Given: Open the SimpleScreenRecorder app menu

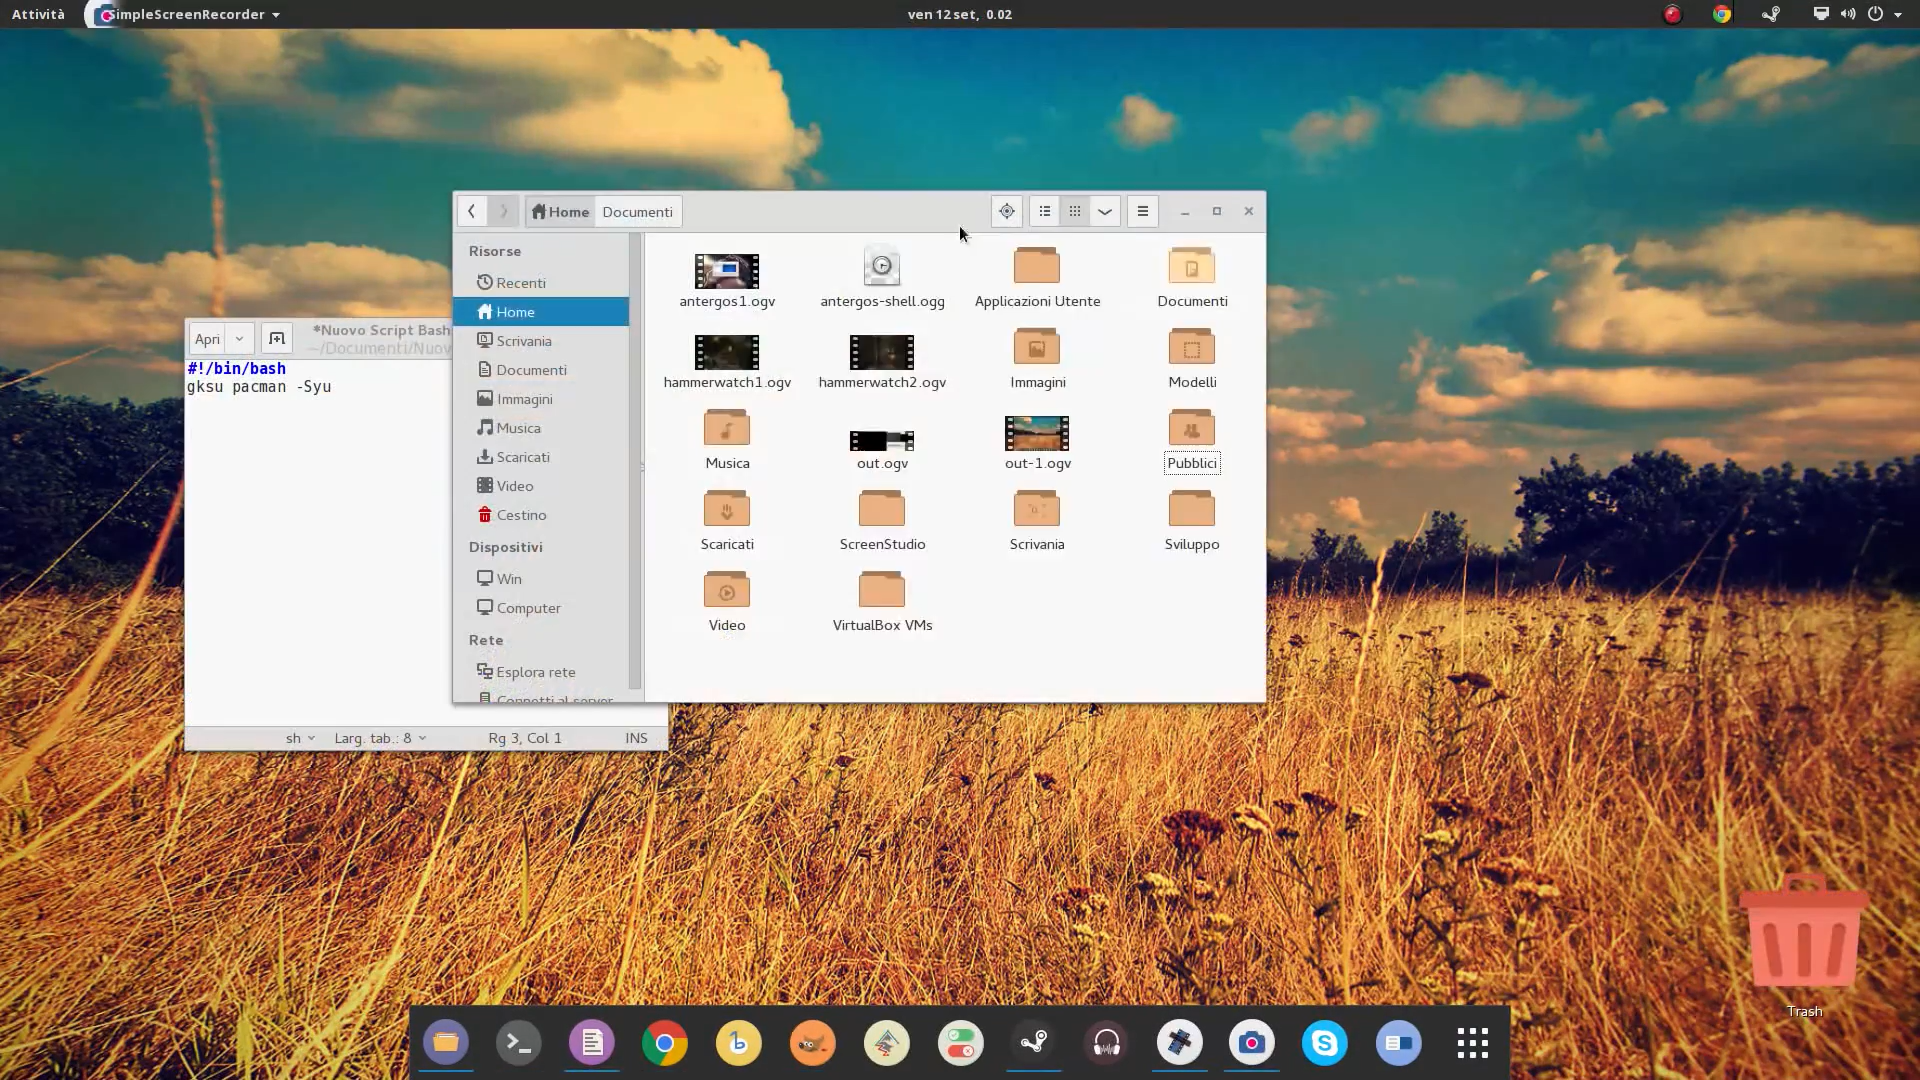Looking at the screenshot, I should [x=188, y=14].
